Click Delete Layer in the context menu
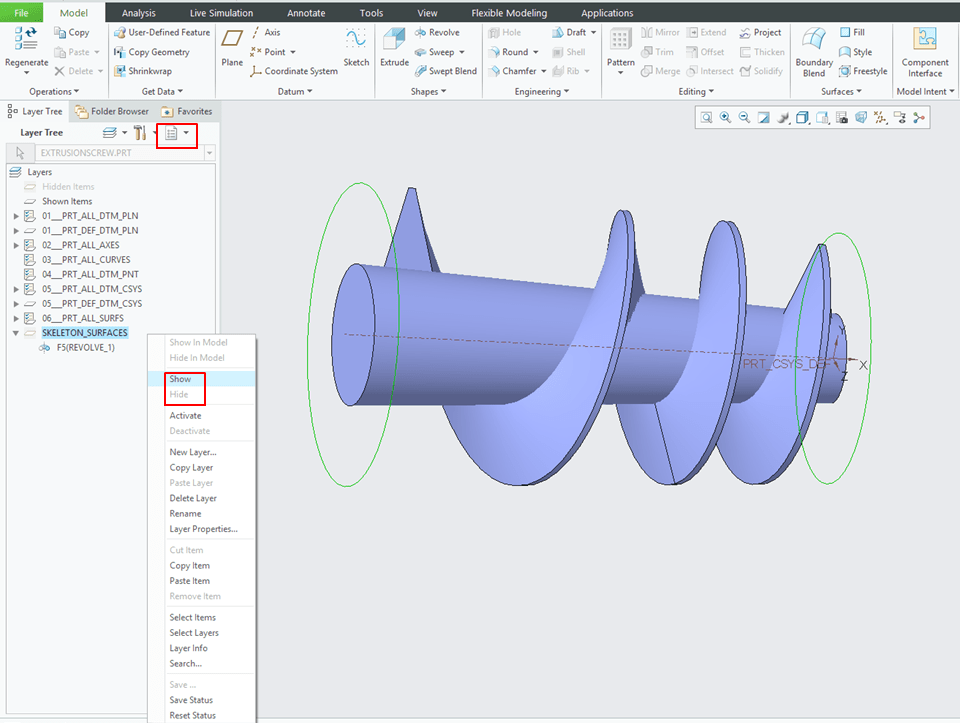 193,498
